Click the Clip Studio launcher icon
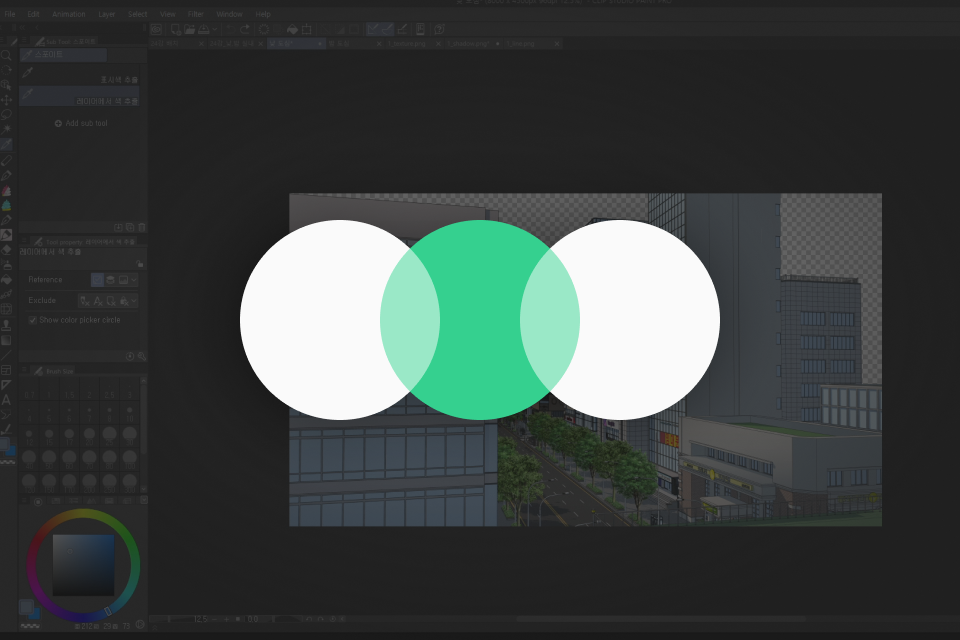960x640 pixels. [156, 29]
